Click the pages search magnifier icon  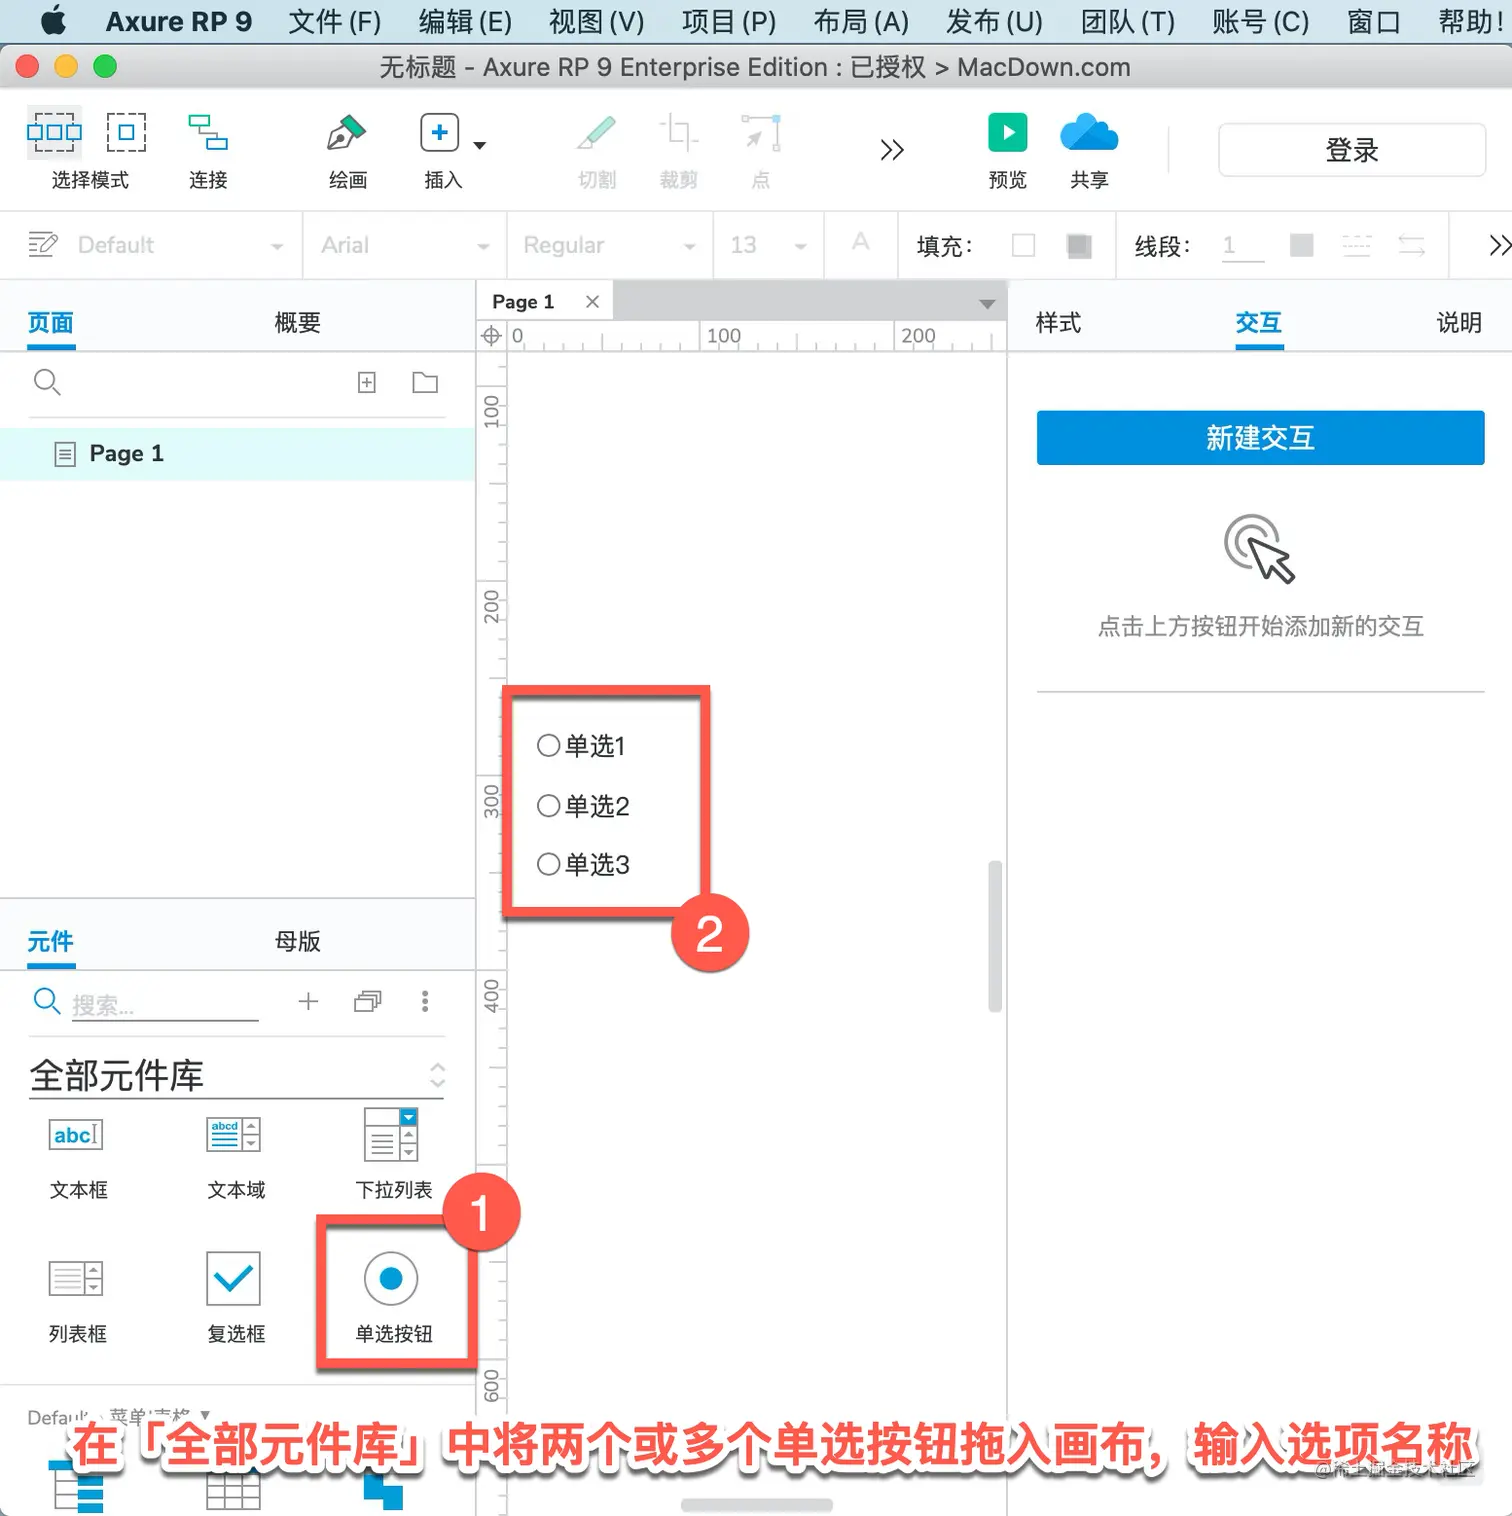(47, 382)
